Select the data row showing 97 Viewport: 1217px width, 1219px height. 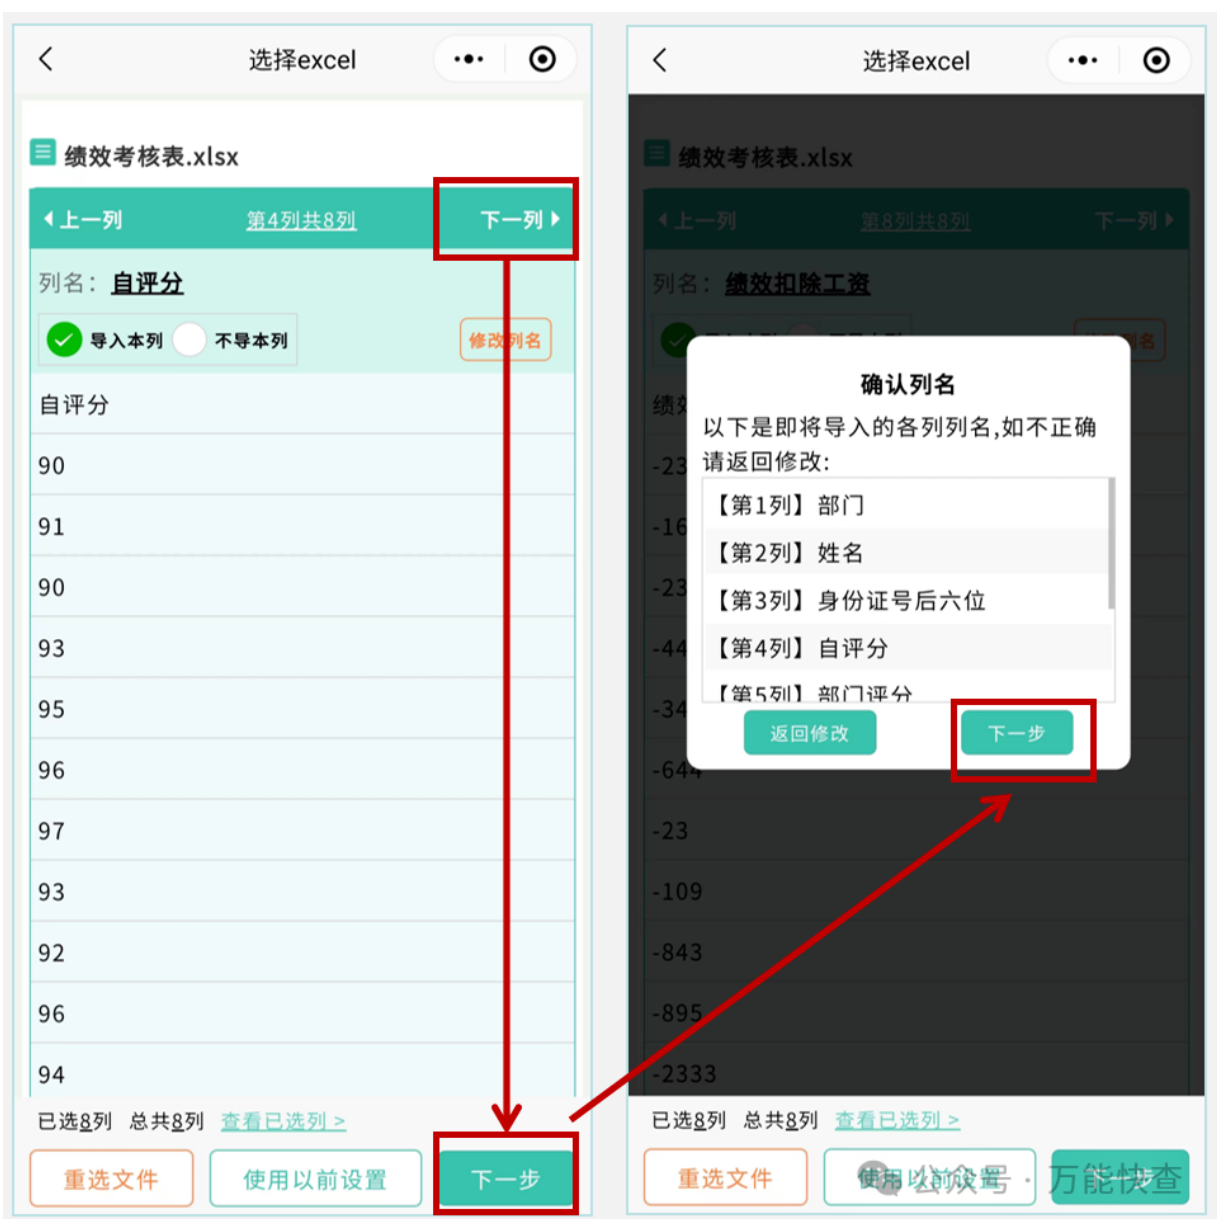pos(302,831)
